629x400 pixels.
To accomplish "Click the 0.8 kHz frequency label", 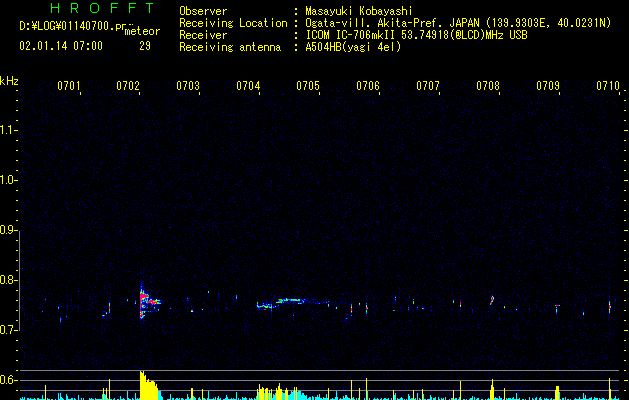I will pyautogui.click(x=8, y=280).
